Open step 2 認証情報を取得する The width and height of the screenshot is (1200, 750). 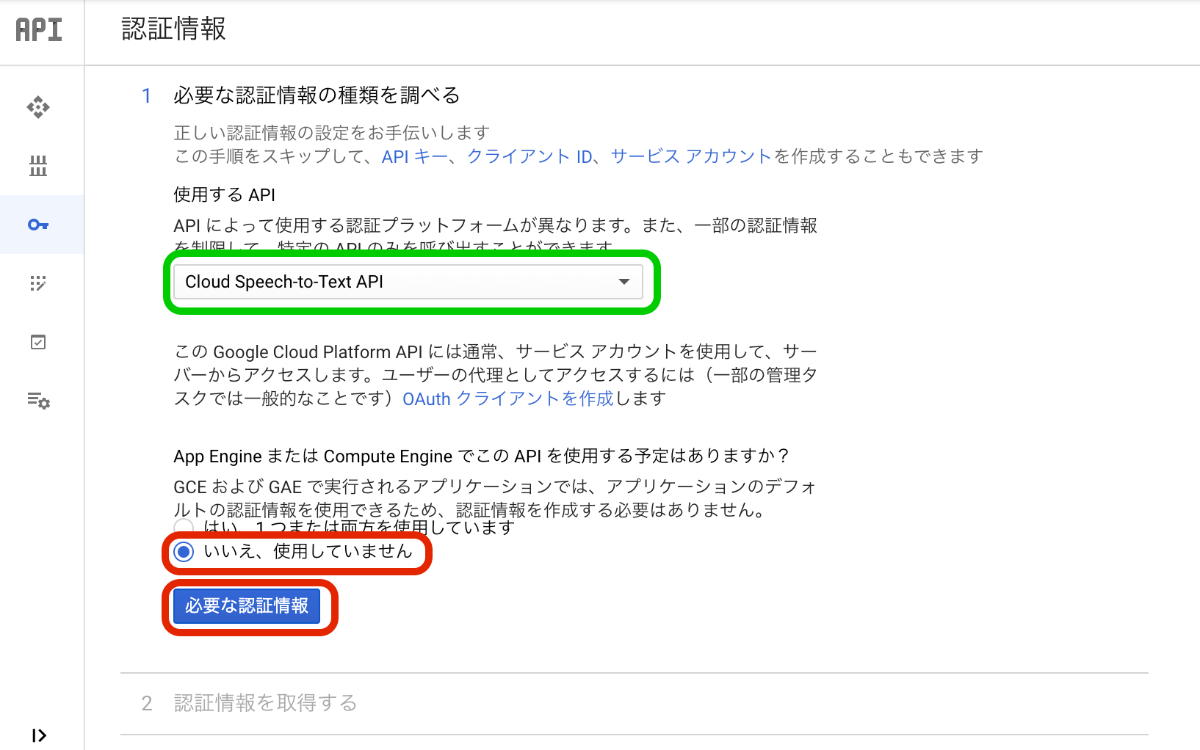[265, 703]
